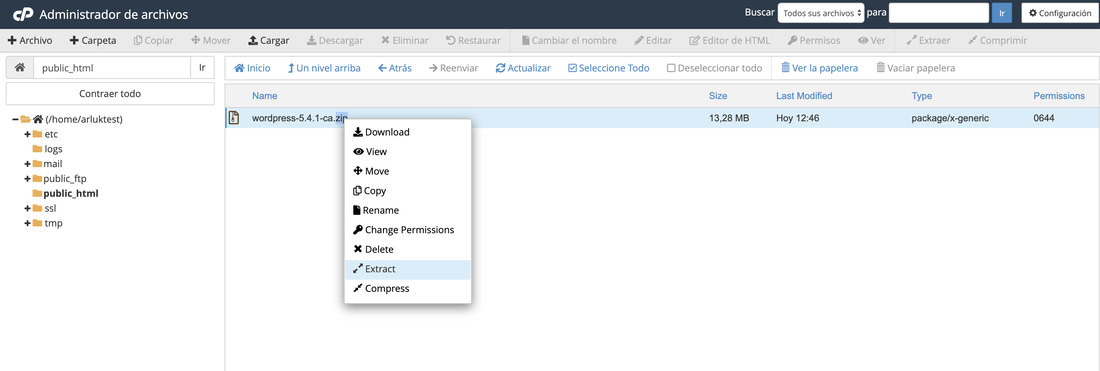
Task: Select the logs folder in the tree
Action: point(53,149)
